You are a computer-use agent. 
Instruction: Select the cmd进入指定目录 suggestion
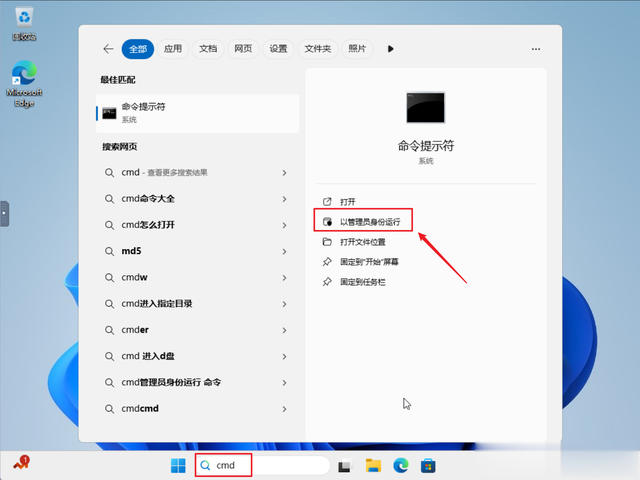tap(198, 304)
